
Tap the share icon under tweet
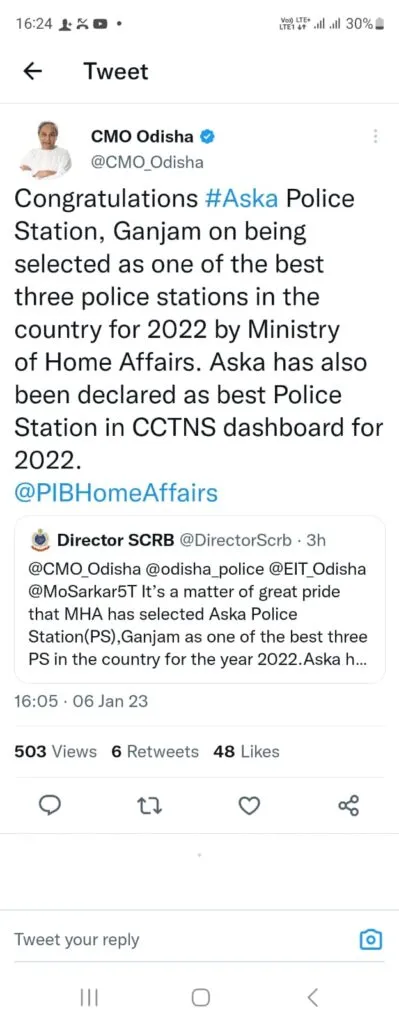348,806
